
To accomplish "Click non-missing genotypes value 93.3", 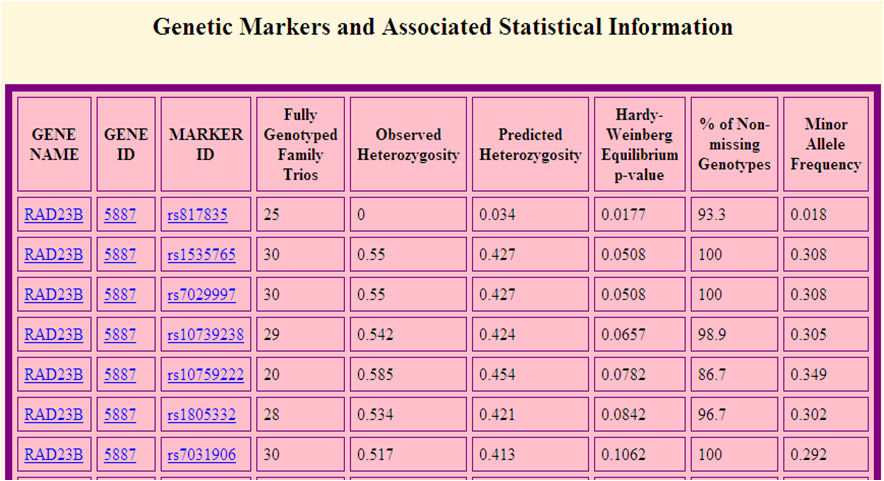I will [711, 214].
